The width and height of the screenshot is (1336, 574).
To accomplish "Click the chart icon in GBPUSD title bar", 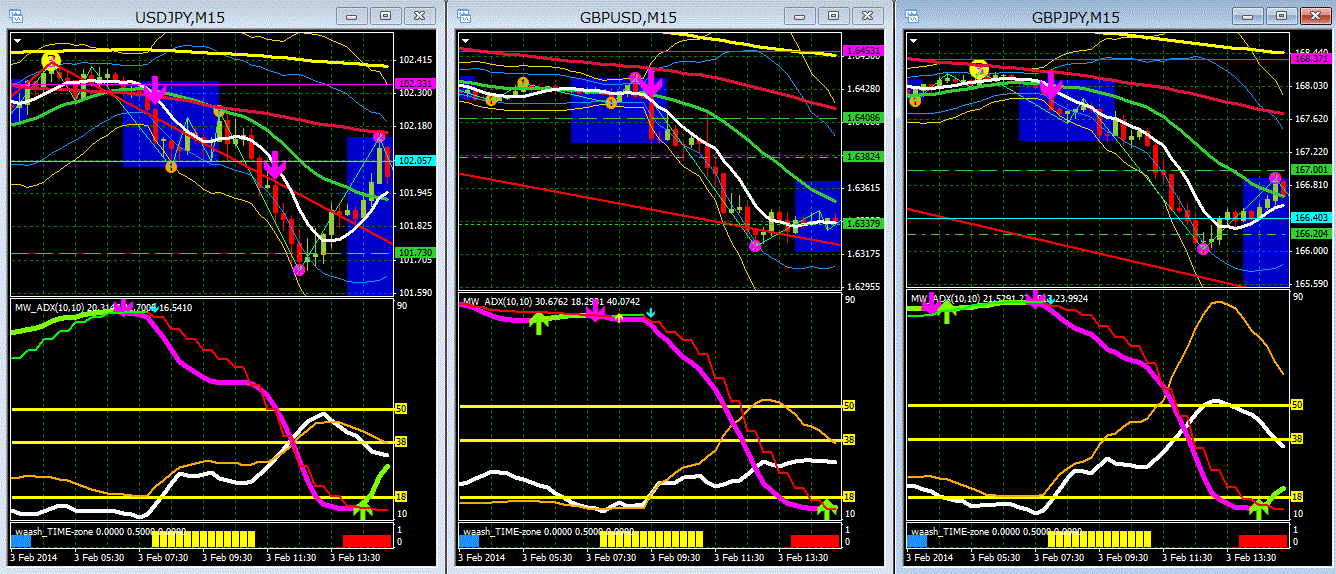I will (x=467, y=16).
